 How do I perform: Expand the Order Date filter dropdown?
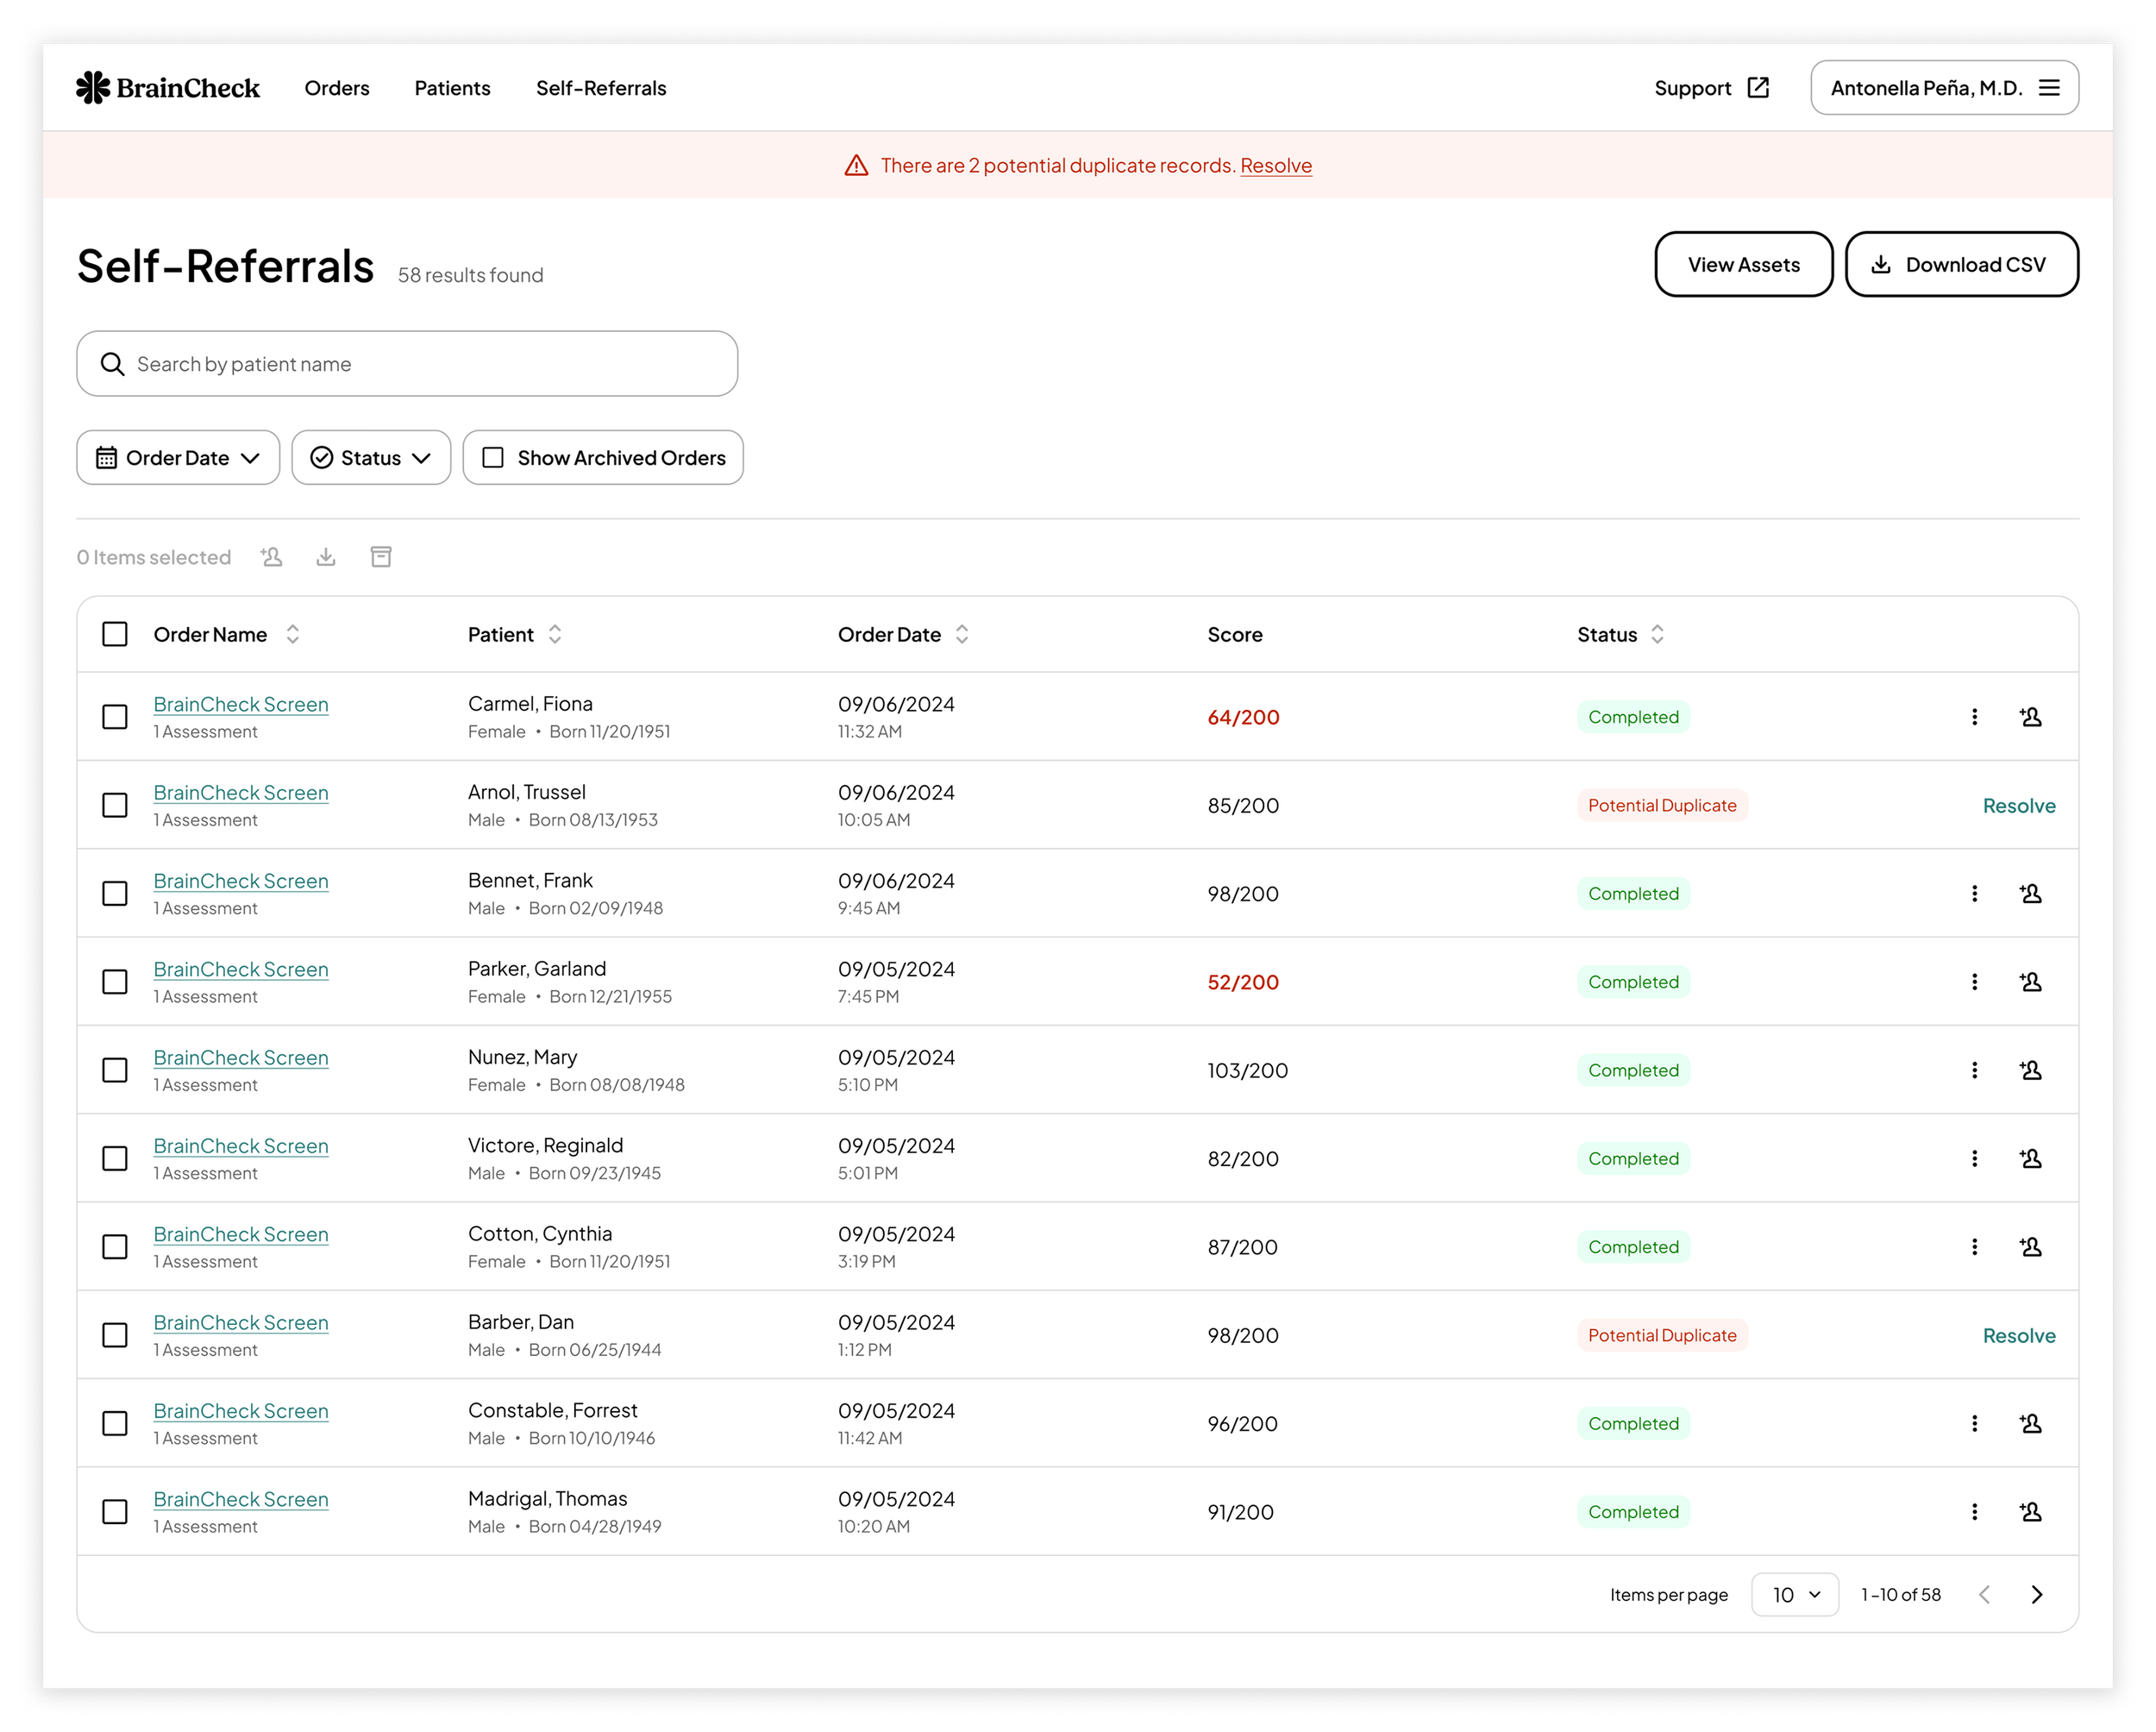[178, 457]
